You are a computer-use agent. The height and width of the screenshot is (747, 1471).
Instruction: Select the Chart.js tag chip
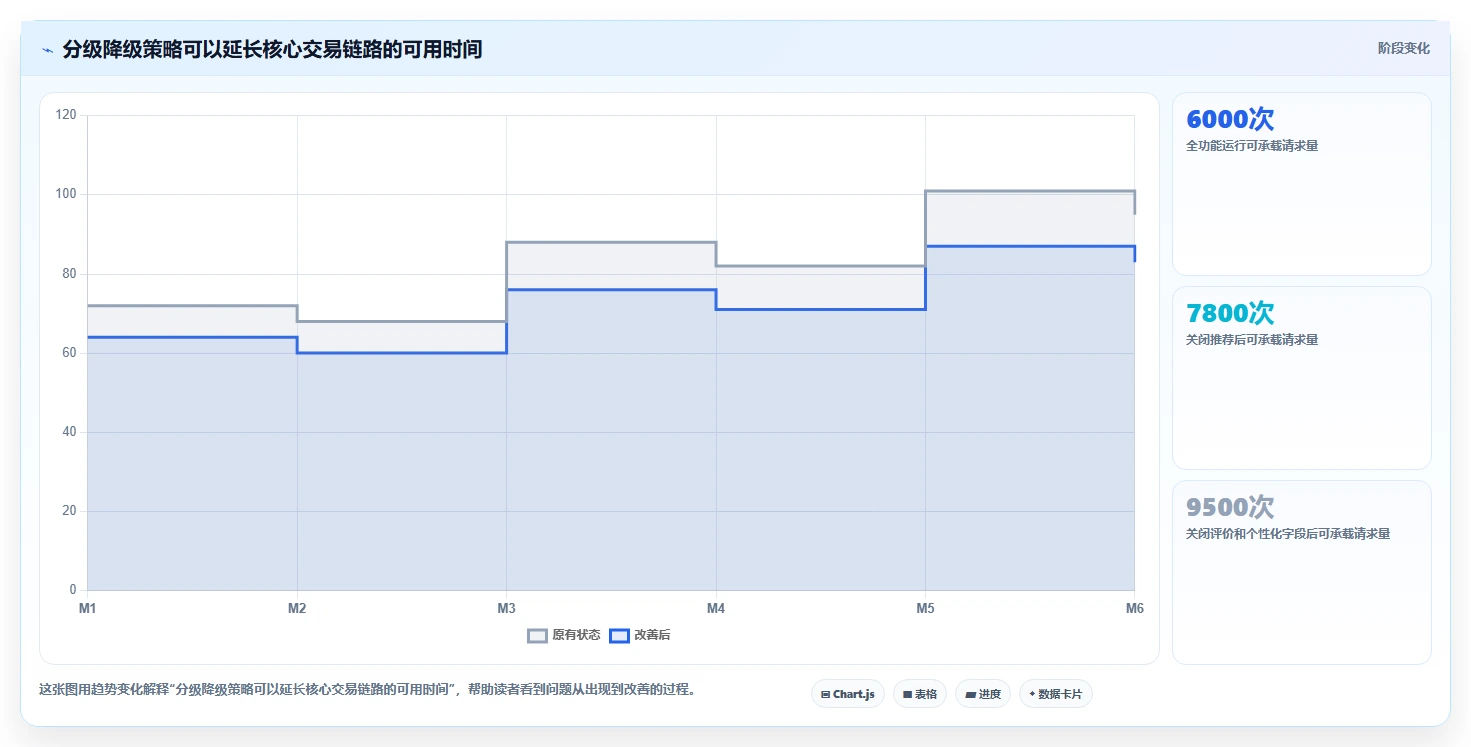[848, 694]
